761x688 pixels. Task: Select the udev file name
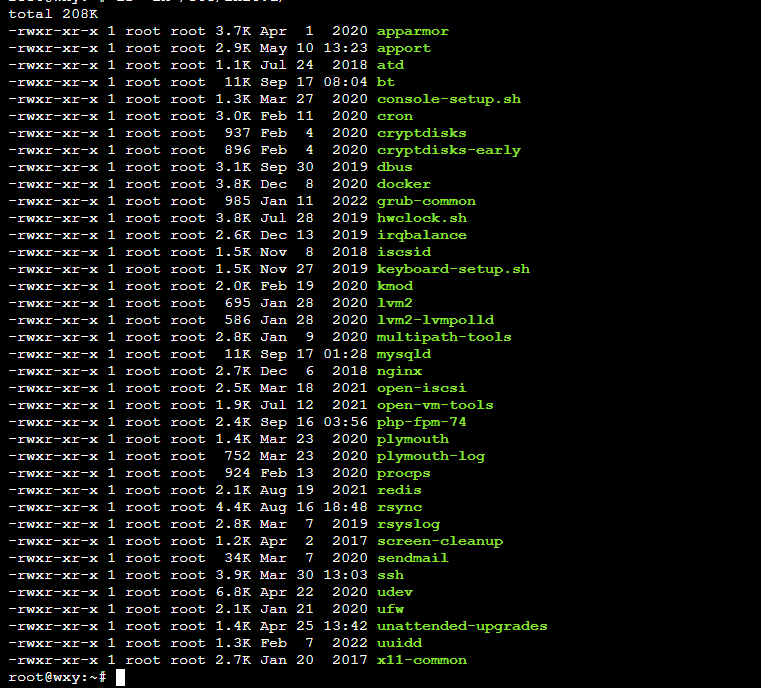395,592
